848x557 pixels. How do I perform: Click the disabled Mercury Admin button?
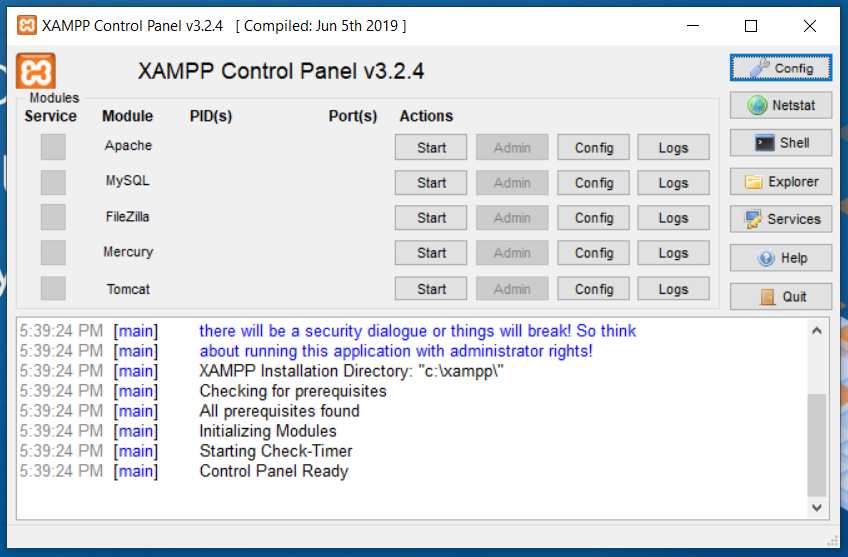512,253
